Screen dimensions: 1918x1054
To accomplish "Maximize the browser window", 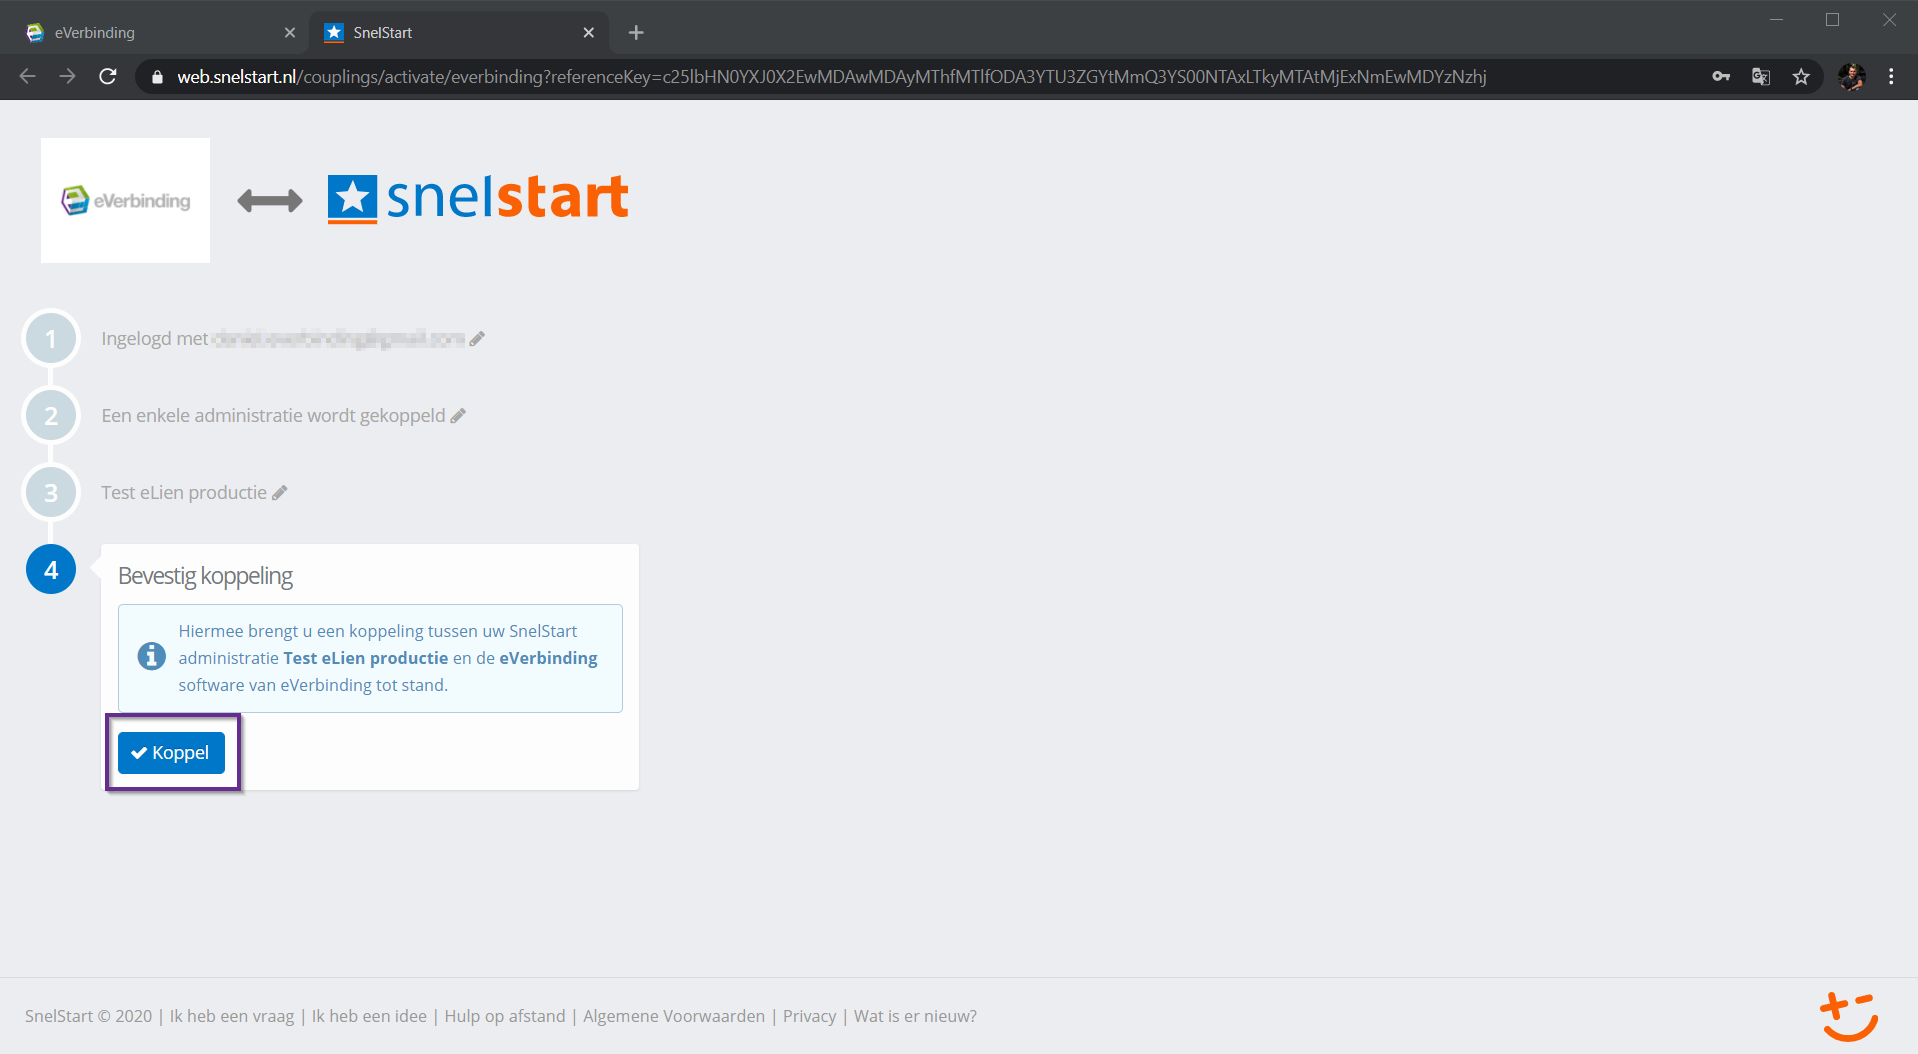I will 1833,20.
